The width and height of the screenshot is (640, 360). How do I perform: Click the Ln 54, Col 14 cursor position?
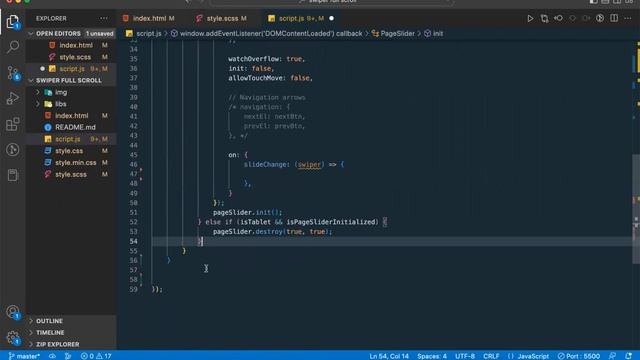click(x=389, y=356)
